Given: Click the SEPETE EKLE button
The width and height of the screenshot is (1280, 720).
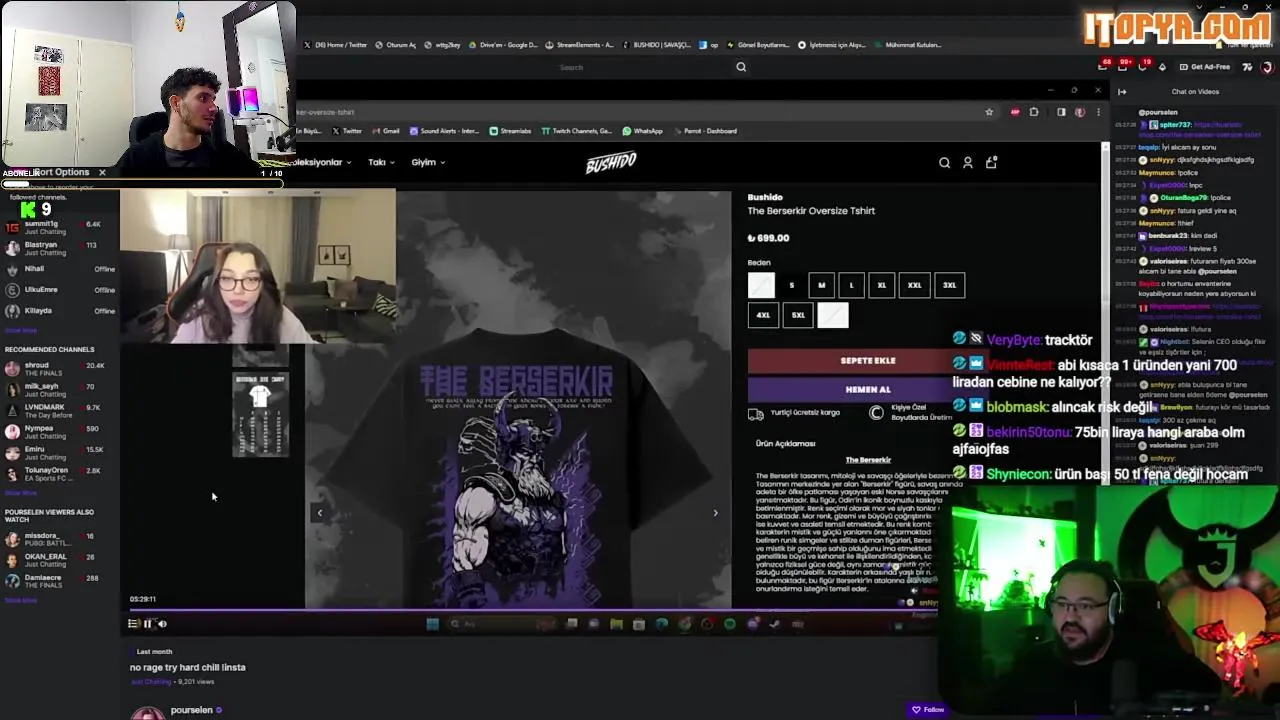Looking at the screenshot, I should [868, 361].
